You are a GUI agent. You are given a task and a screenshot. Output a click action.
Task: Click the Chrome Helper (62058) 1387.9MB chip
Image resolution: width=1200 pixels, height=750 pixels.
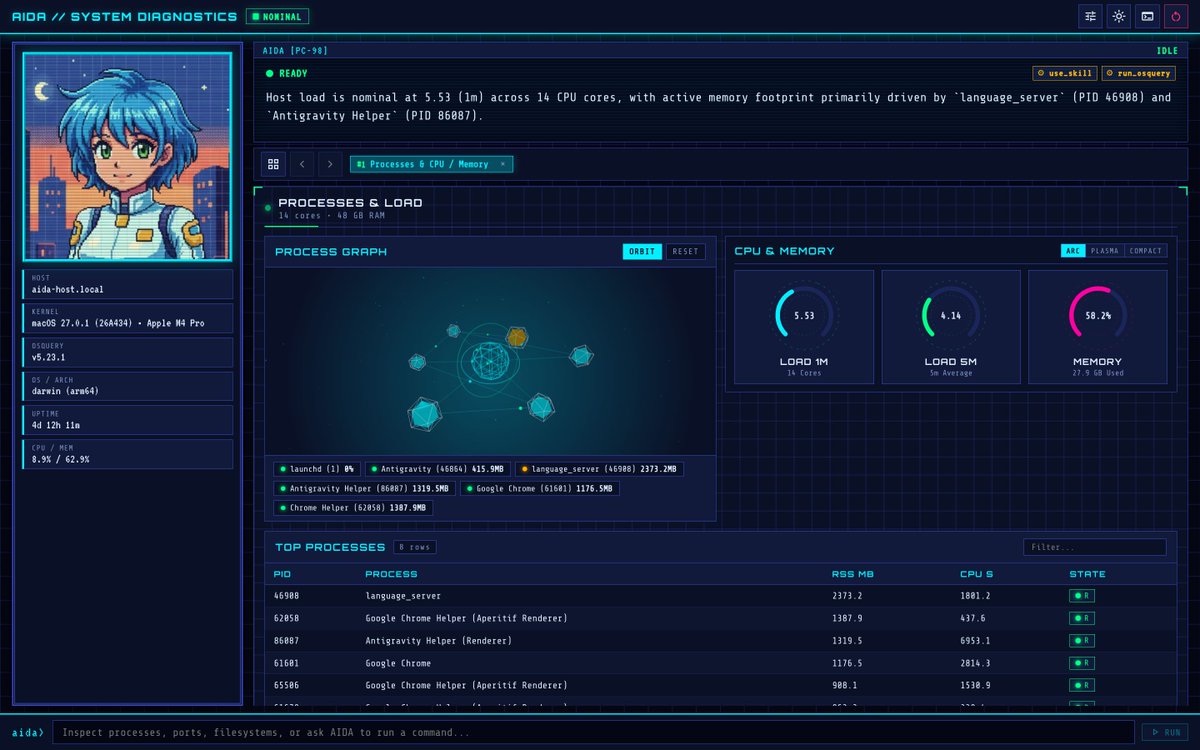[x=353, y=508]
